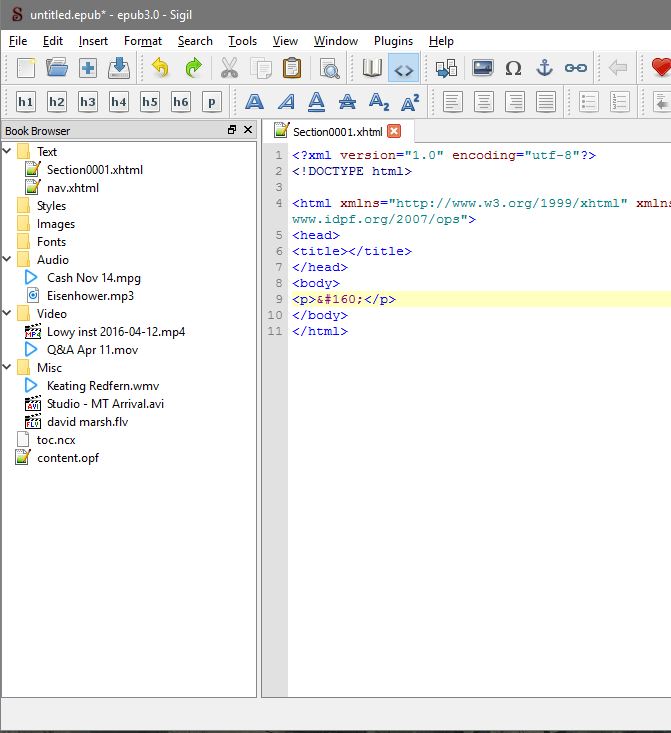
Task: Switch to Book View with the open book icon
Action: 373,69
